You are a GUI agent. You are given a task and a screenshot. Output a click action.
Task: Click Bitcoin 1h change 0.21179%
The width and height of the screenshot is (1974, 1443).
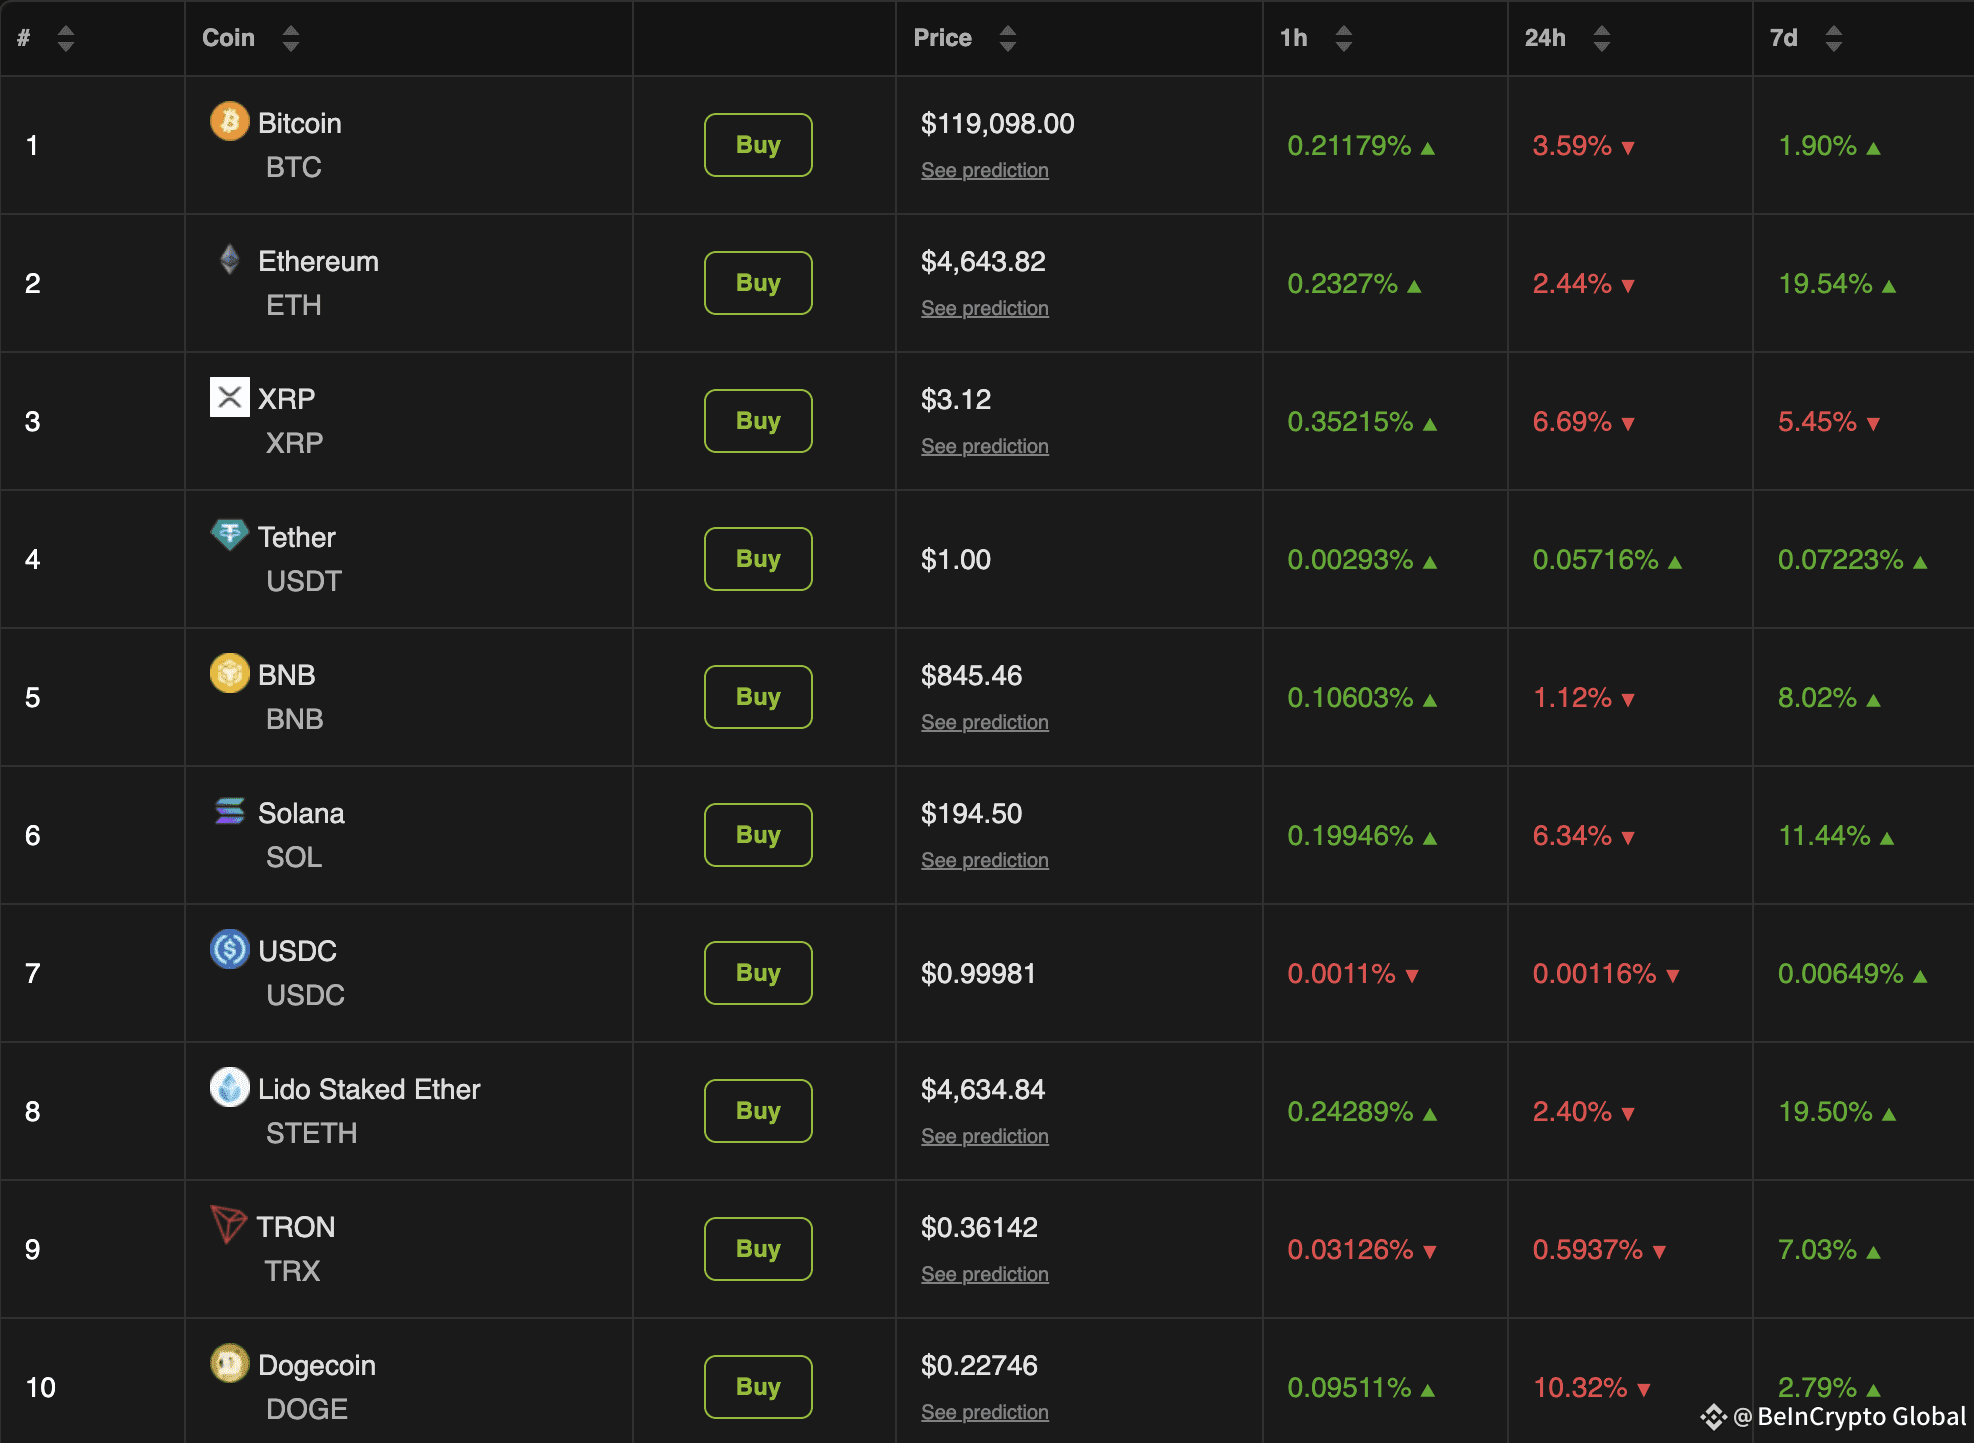pyautogui.click(x=1349, y=146)
